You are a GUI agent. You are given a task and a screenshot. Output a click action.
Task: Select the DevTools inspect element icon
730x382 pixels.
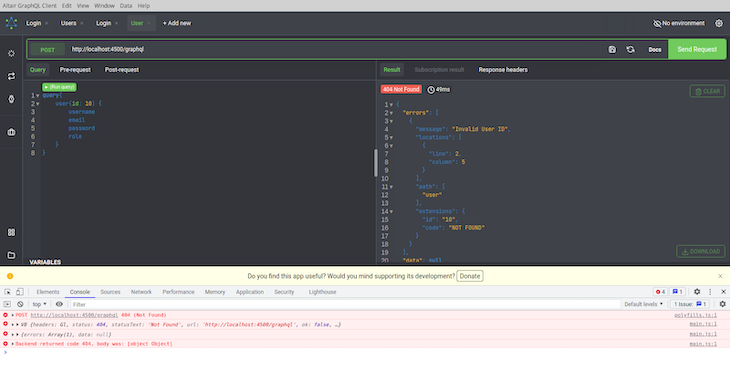click(7, 292)
